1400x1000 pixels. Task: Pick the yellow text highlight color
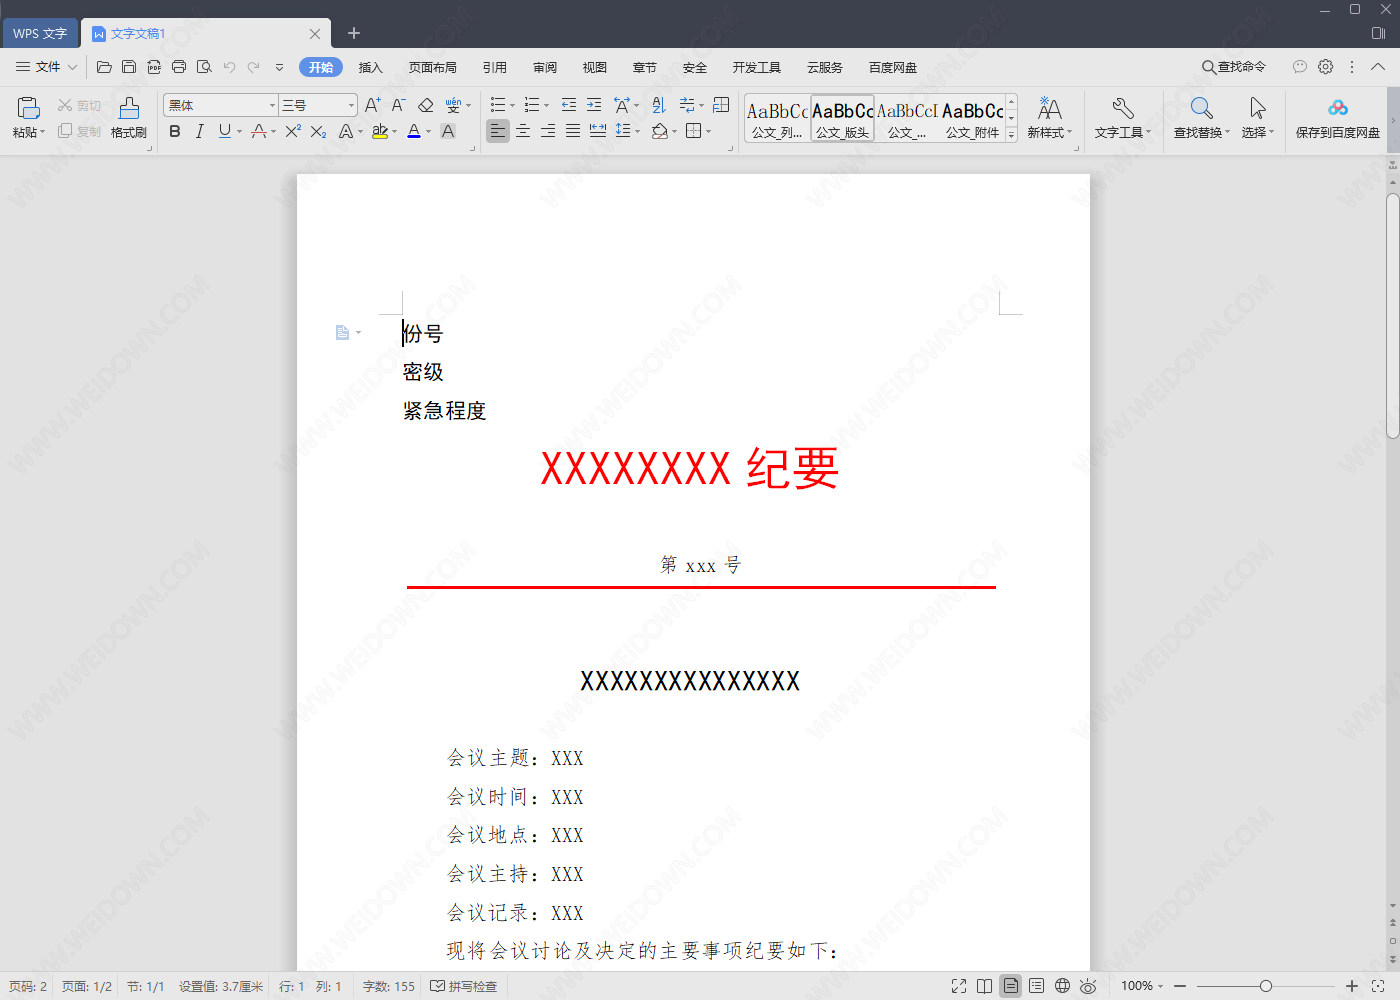pos(380,131)
